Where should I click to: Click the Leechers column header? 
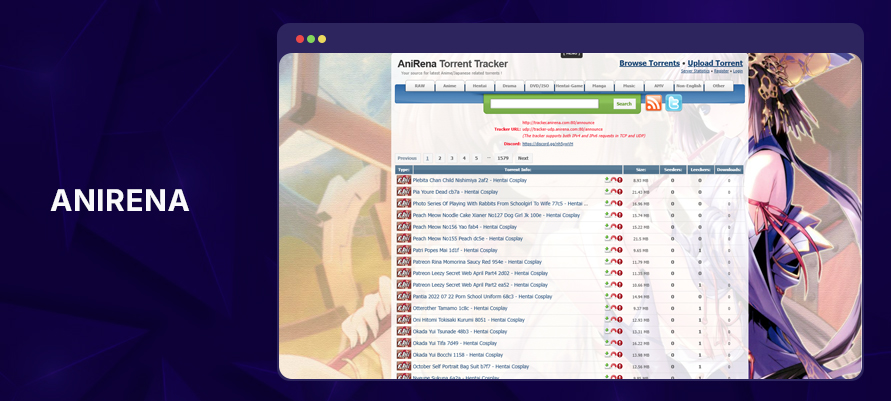pos(700,170)
